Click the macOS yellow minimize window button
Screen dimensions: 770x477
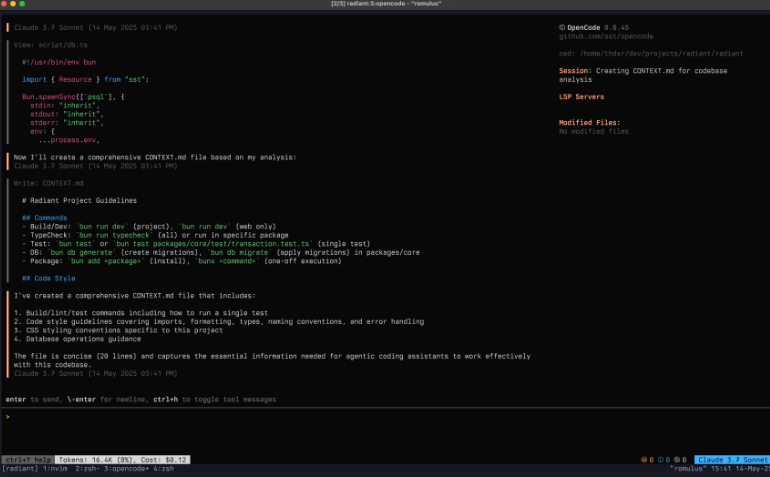(13, 3)
